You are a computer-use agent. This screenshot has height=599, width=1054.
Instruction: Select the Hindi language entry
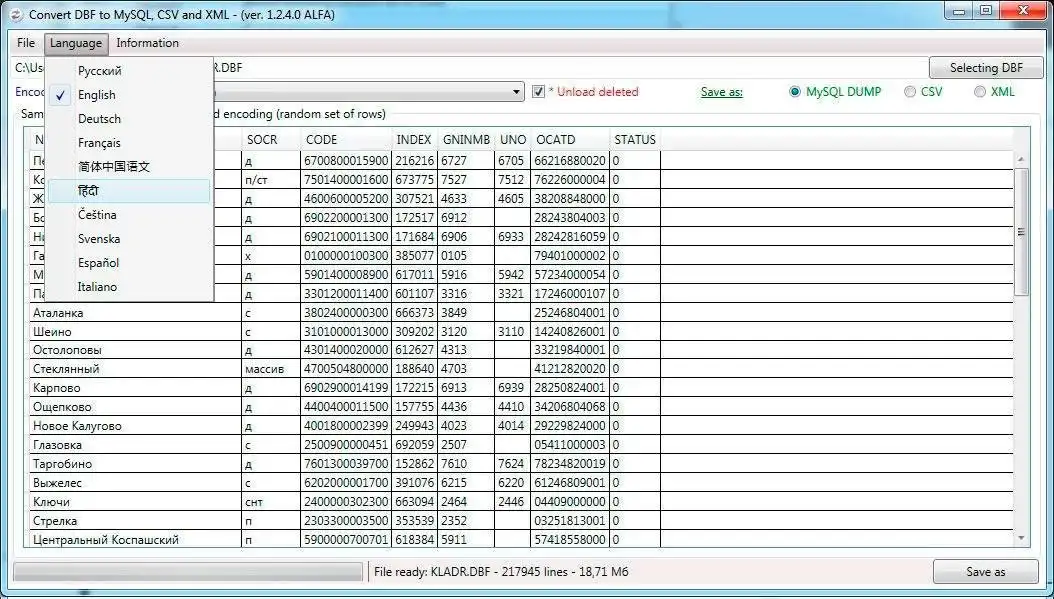(x=129, y=191)
